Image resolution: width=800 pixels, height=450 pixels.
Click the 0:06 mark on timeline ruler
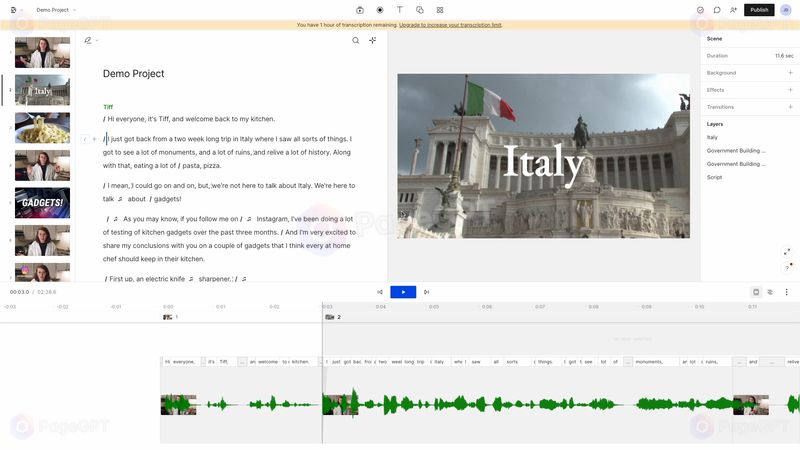(x=487, y=307)
